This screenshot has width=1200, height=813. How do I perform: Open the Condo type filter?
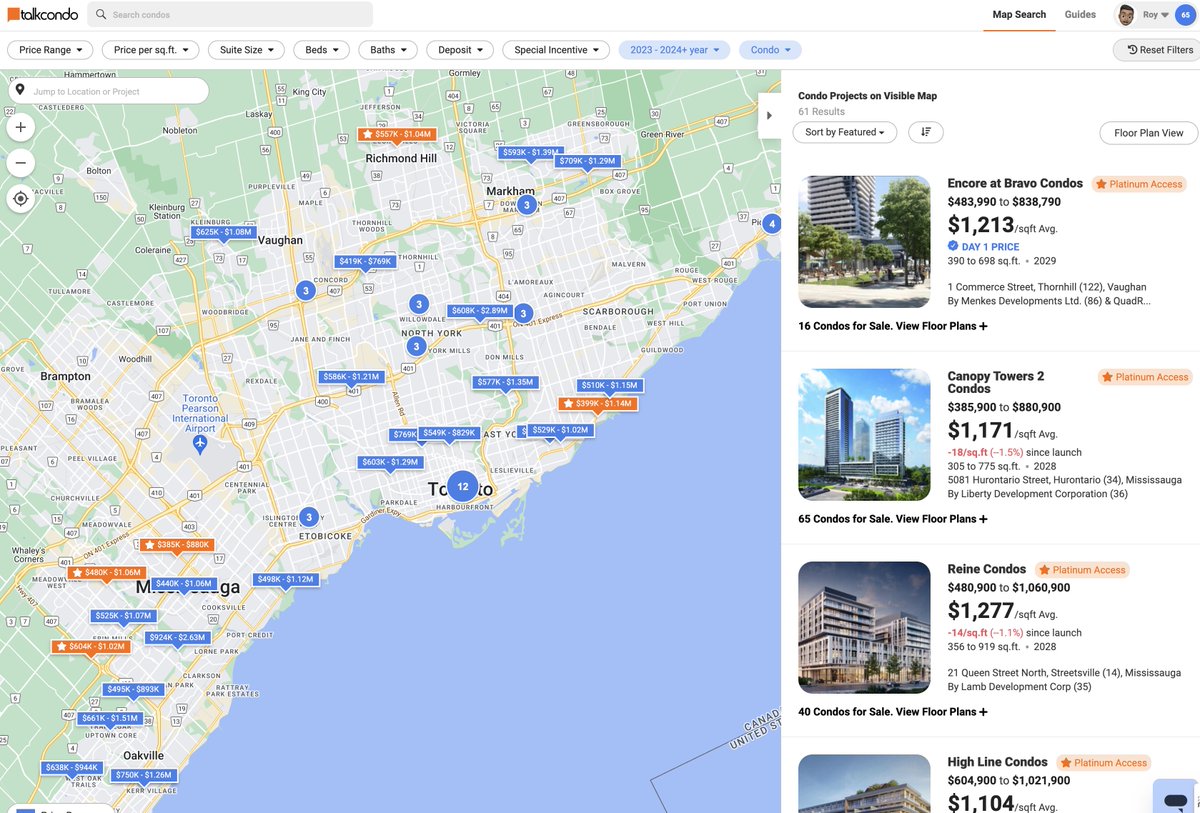tap(770, 50)
